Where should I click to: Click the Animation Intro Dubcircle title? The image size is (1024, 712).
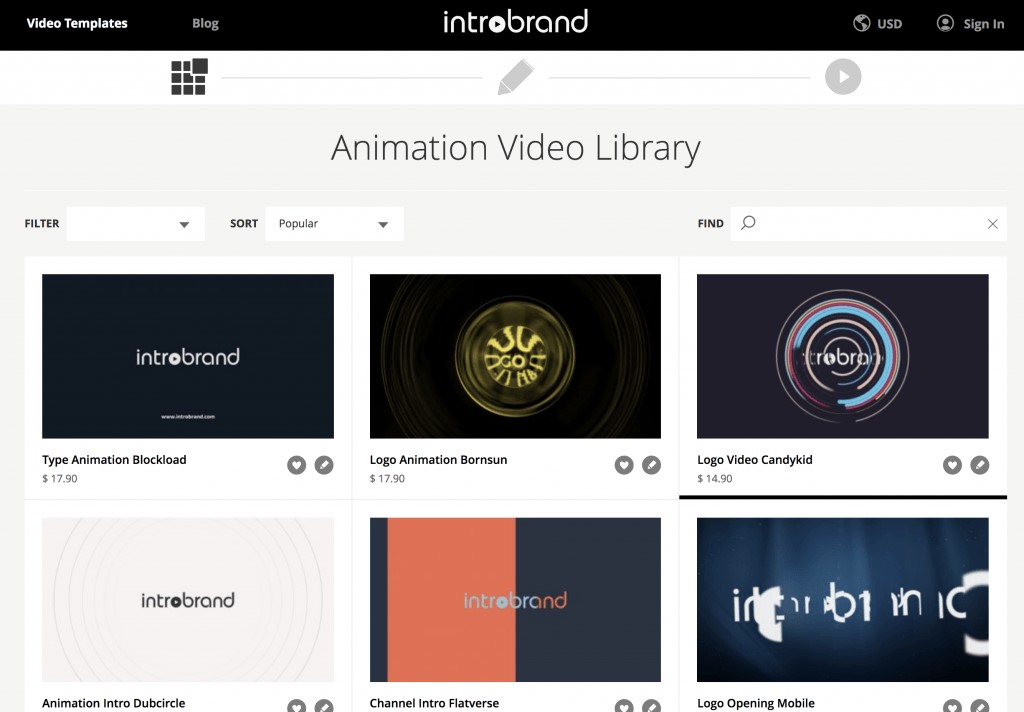click(x=114, y=704)
